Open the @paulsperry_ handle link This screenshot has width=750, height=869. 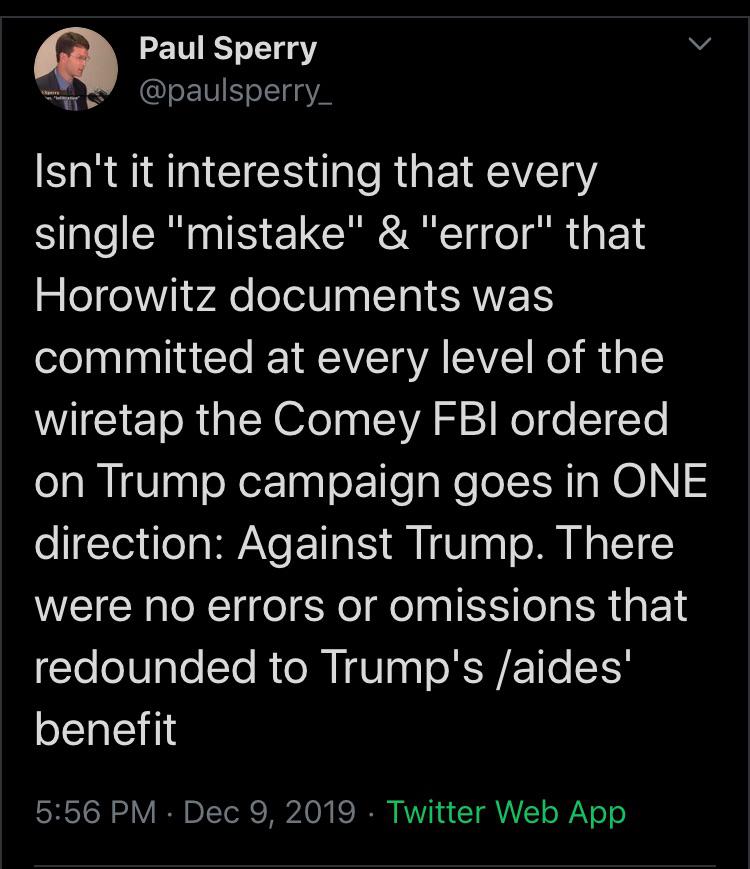point(236,91)
